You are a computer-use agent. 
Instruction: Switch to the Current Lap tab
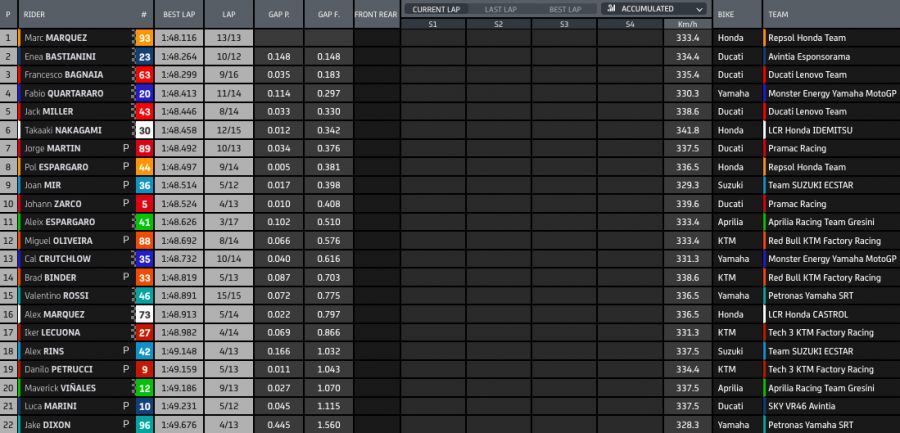coord(435,9)
